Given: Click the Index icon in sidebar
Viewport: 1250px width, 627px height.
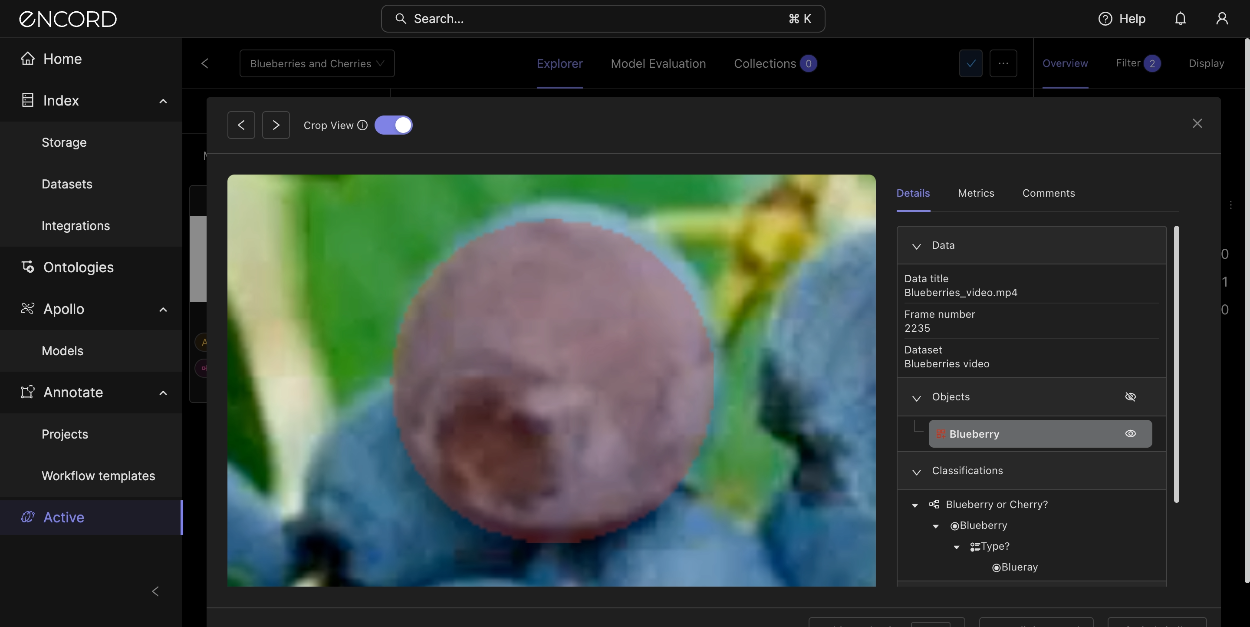Looking at the screenshot, I should coord(28,101).
